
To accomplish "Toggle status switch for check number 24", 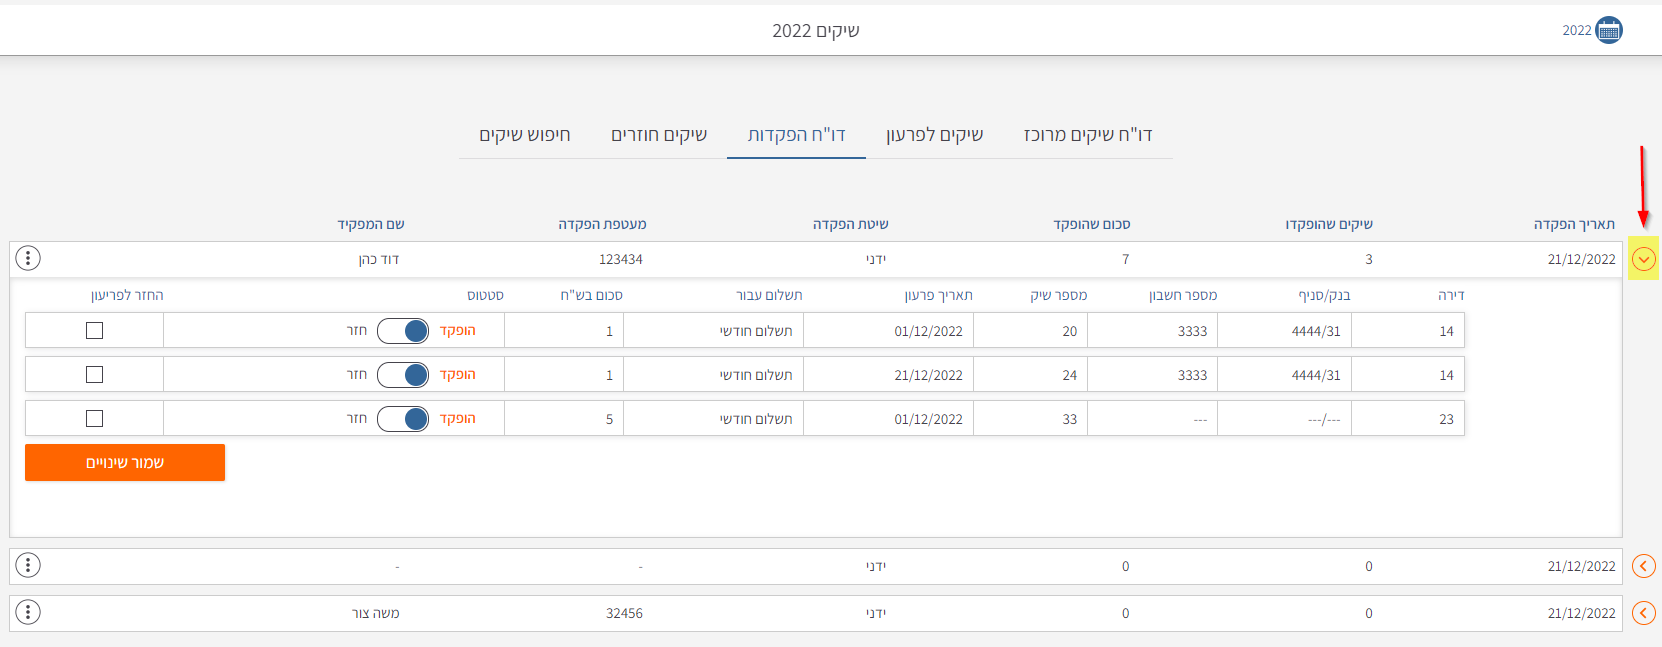I will point(403,375).
